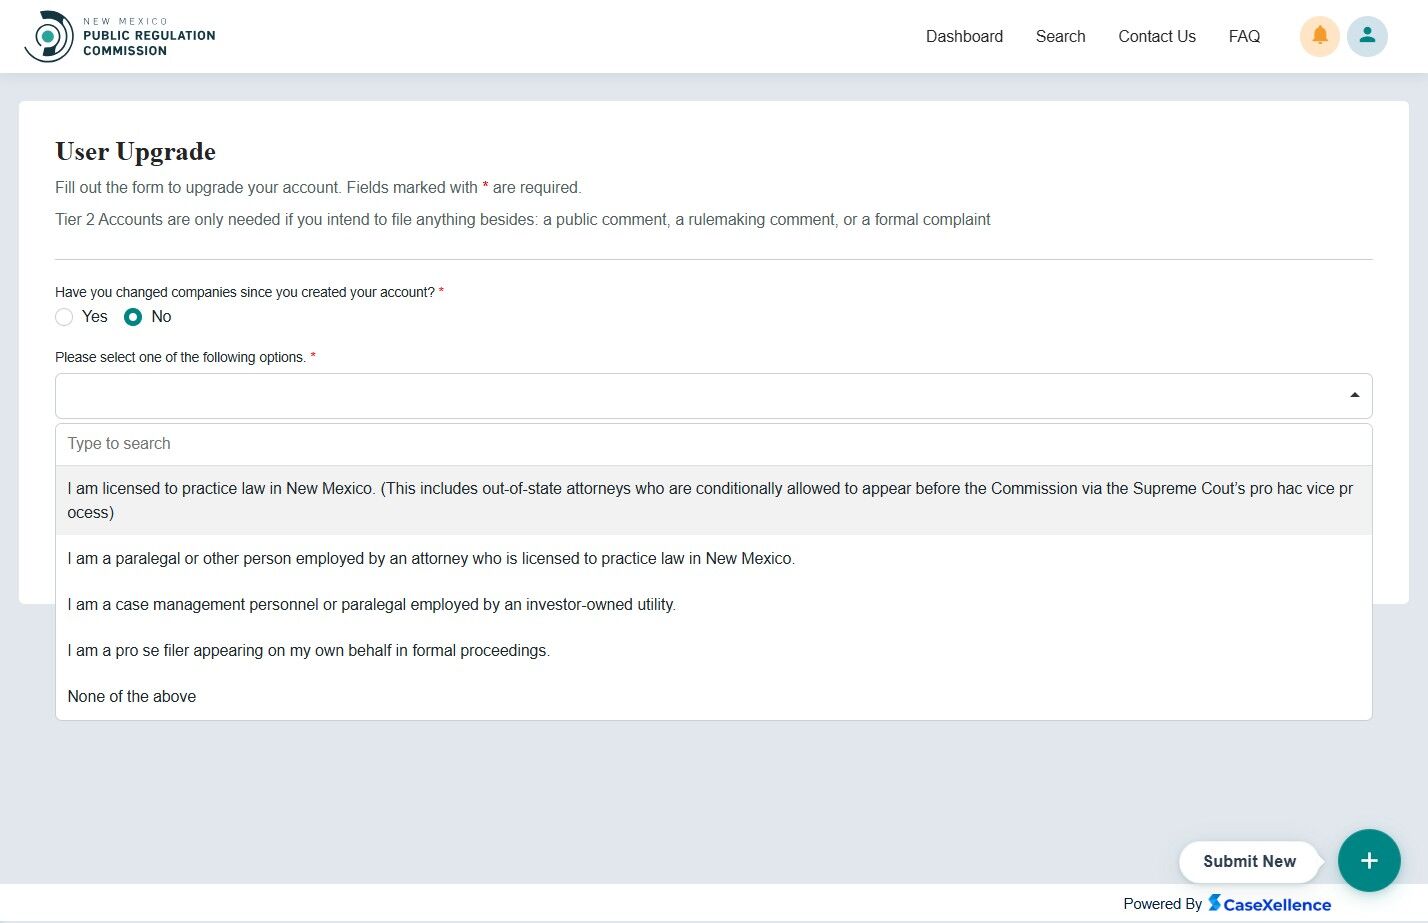Choose the pro se filer option
This screenshot has width=1428, height=923.
(x=308, y=650)
